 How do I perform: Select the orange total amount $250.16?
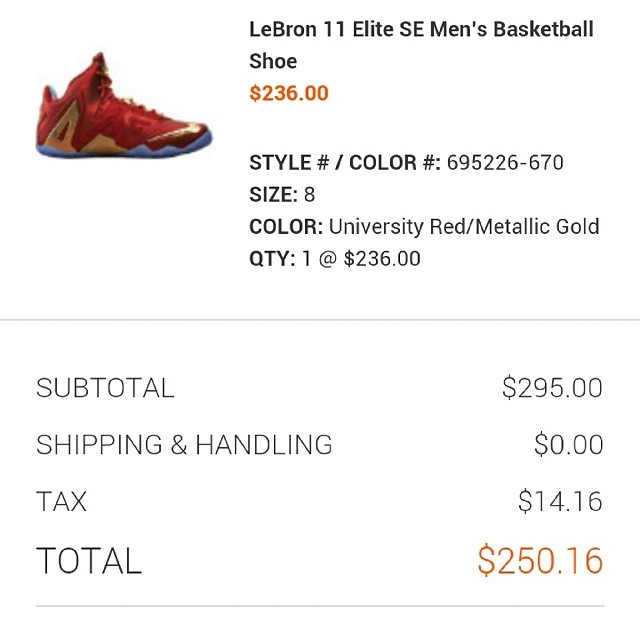tap(540, 560)
